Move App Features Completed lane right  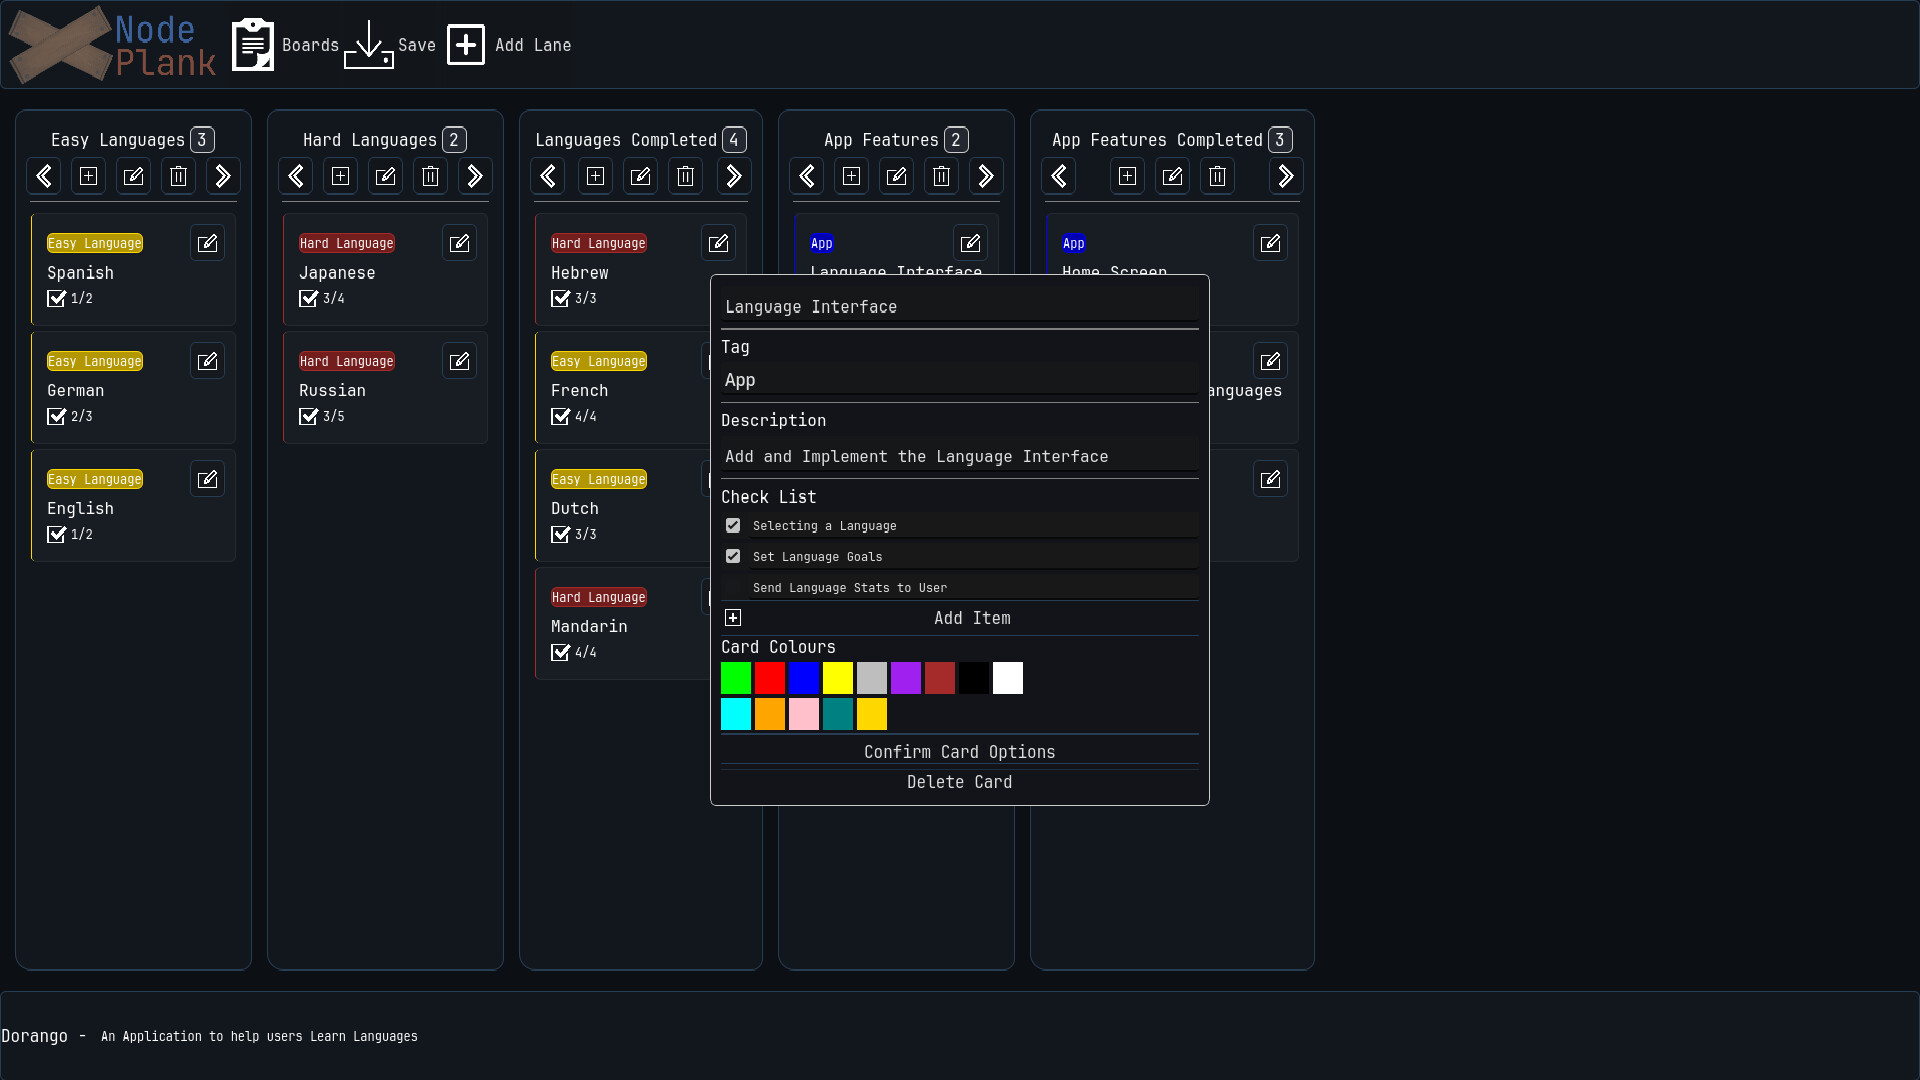pyautogui.click(x=1287, y=176)
